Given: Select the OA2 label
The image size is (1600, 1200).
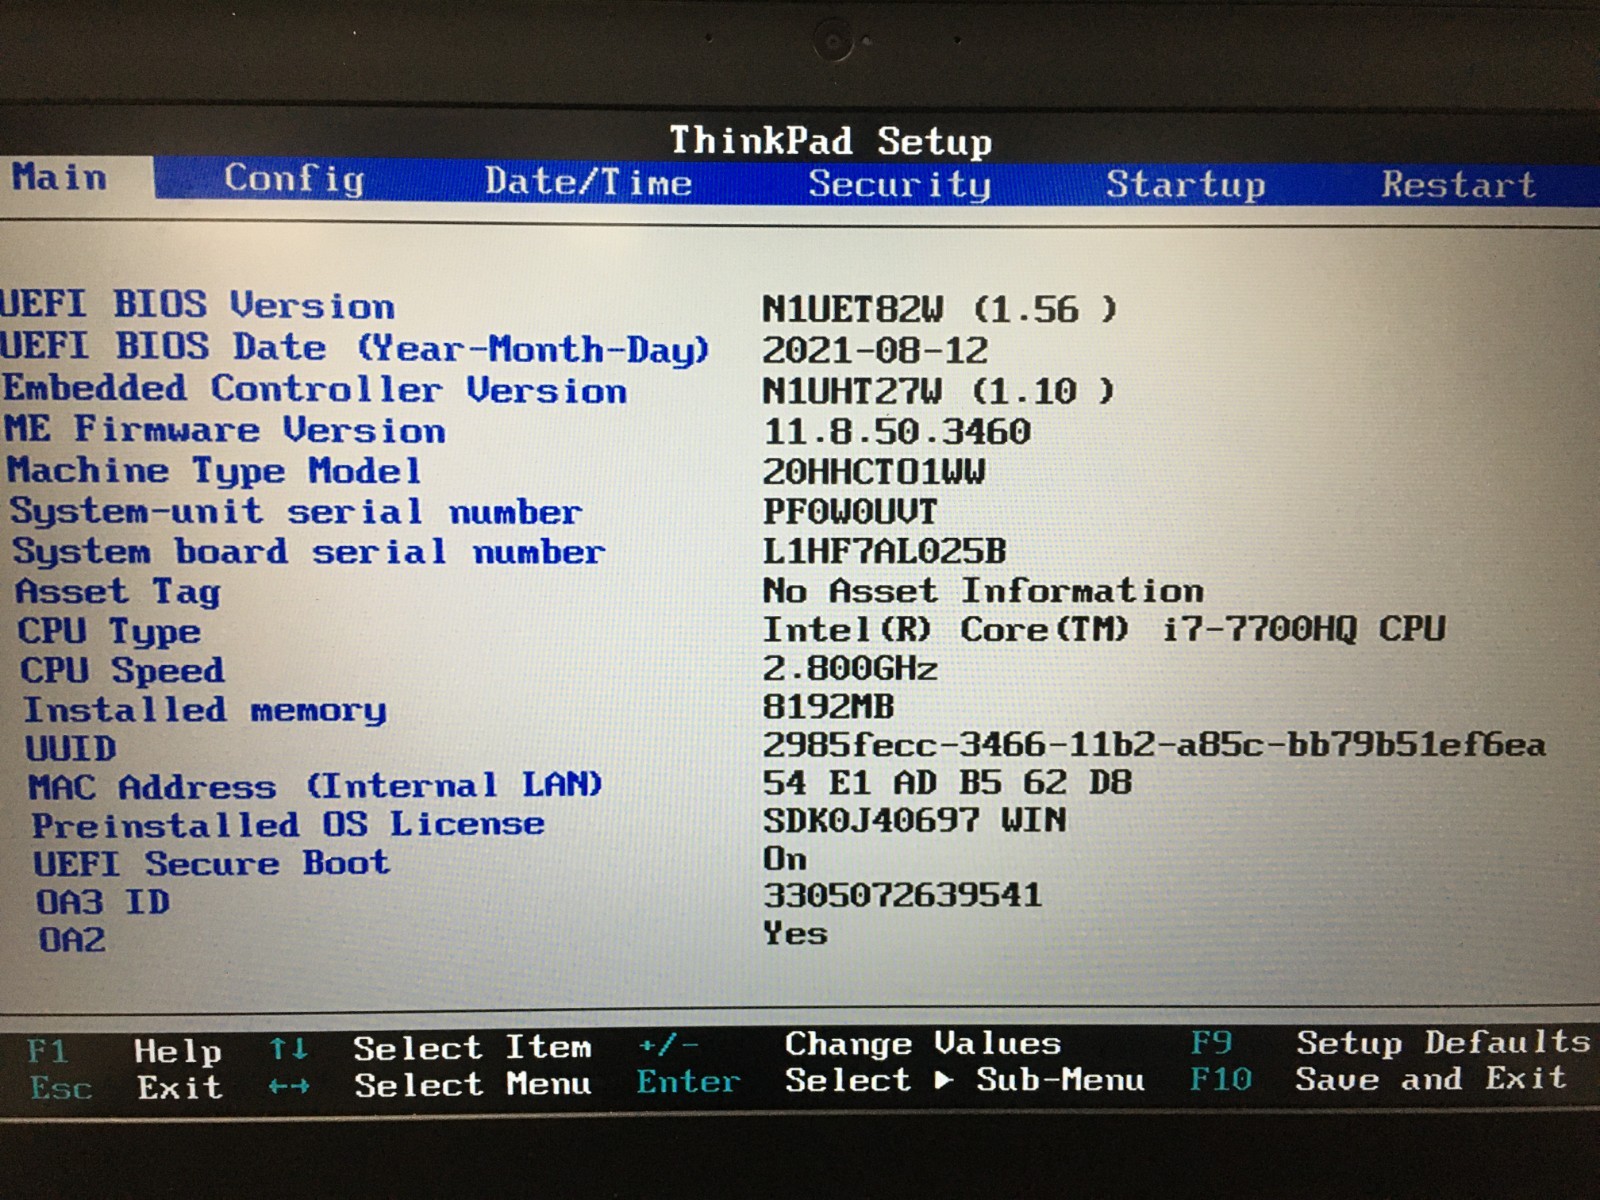Looking at the screenshot, I should [72, 940].
